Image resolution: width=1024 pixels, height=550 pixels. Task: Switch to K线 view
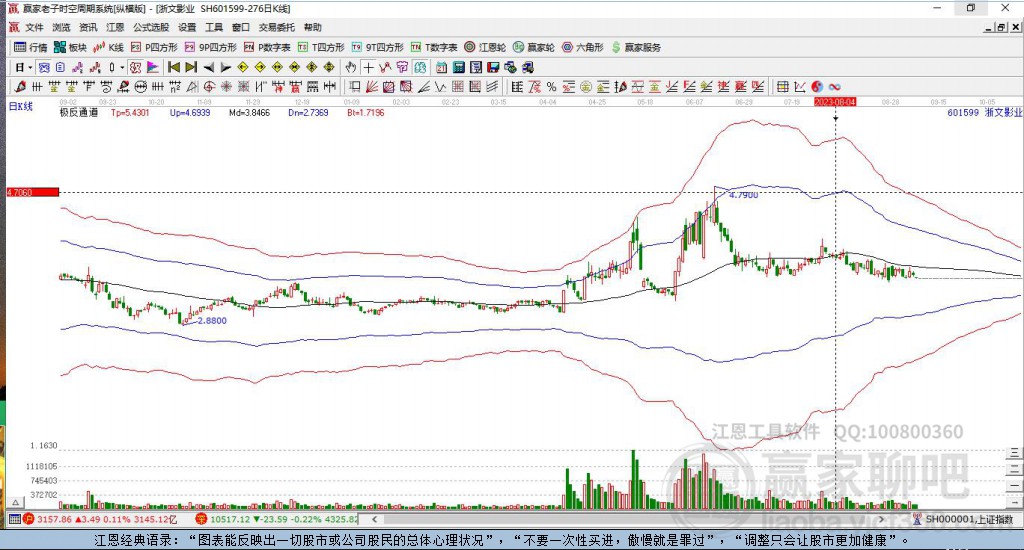point(108,47)
